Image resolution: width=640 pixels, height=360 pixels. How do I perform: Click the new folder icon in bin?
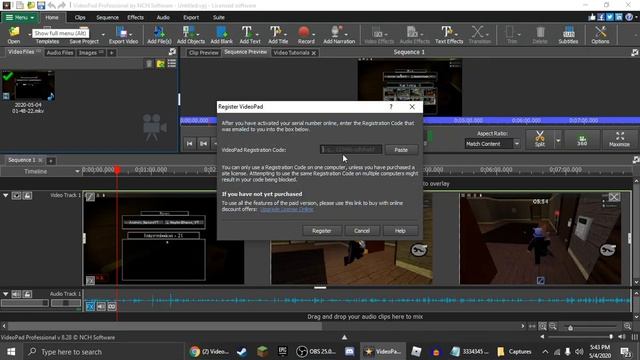click(x=160, y=64)
